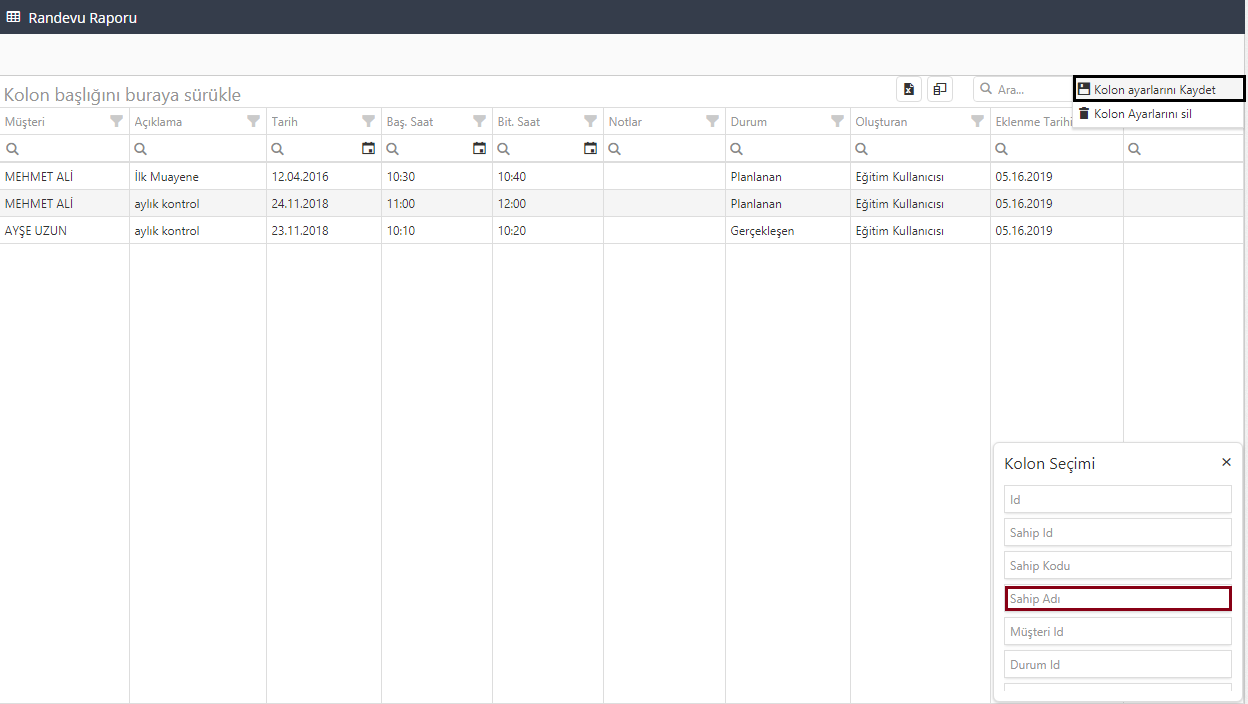The height and width of the screenshot is (704, 1248).
Task: Select Kolon ayarlarını Kaydet menu item
Action: [1158, 89]
